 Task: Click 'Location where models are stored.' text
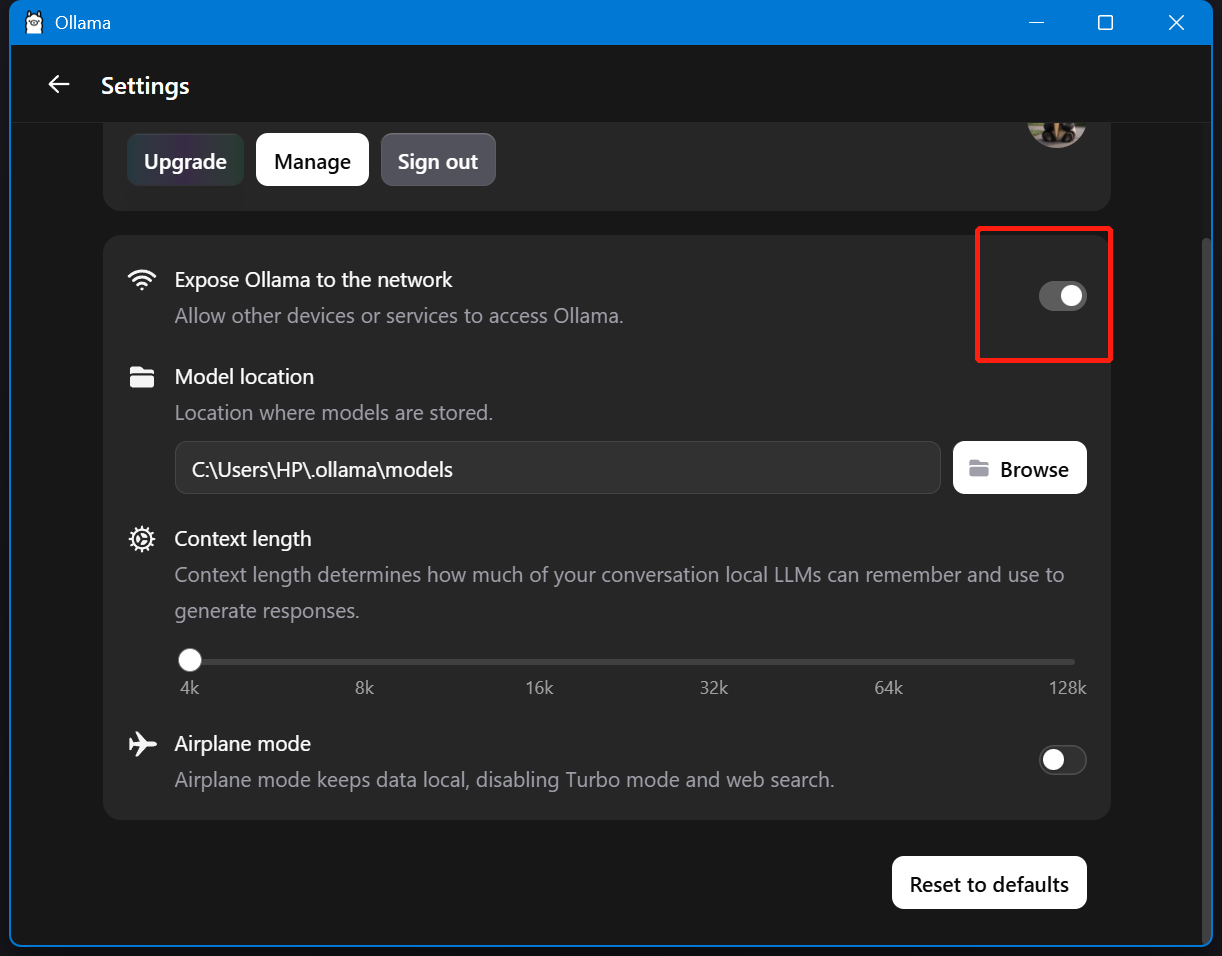tap(334, 413)
